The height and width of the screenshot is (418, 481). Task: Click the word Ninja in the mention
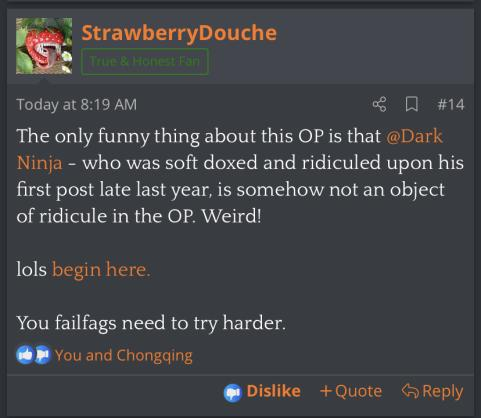click(39, 163)
